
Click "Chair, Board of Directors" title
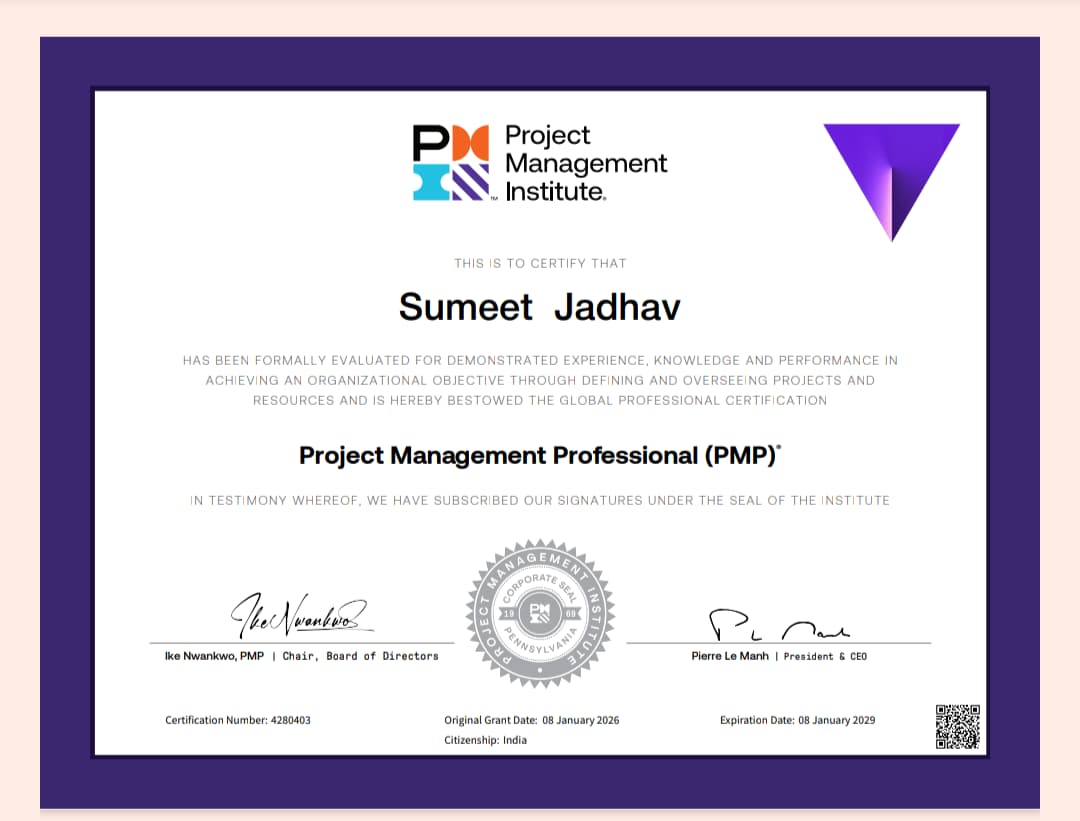pos(360,656)
